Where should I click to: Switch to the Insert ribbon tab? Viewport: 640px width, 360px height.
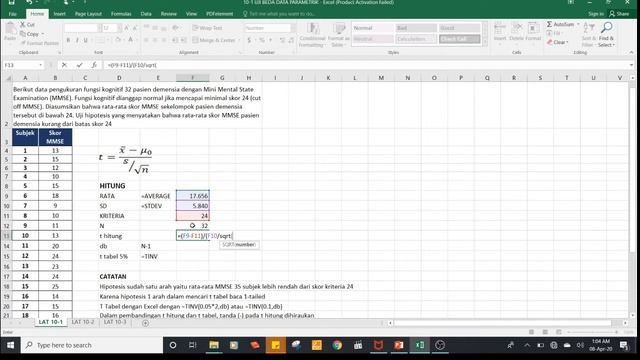click(x=60, y=14)
